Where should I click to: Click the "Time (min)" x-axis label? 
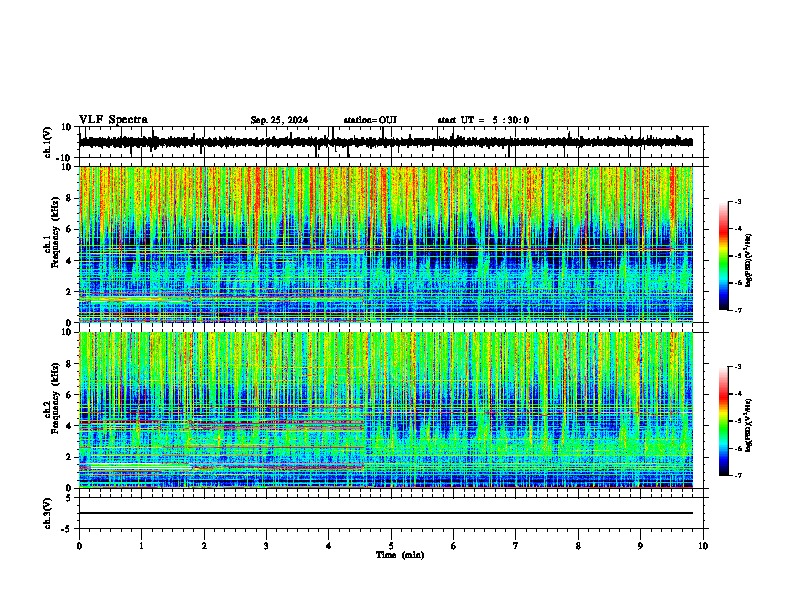(x=400, y=555)
